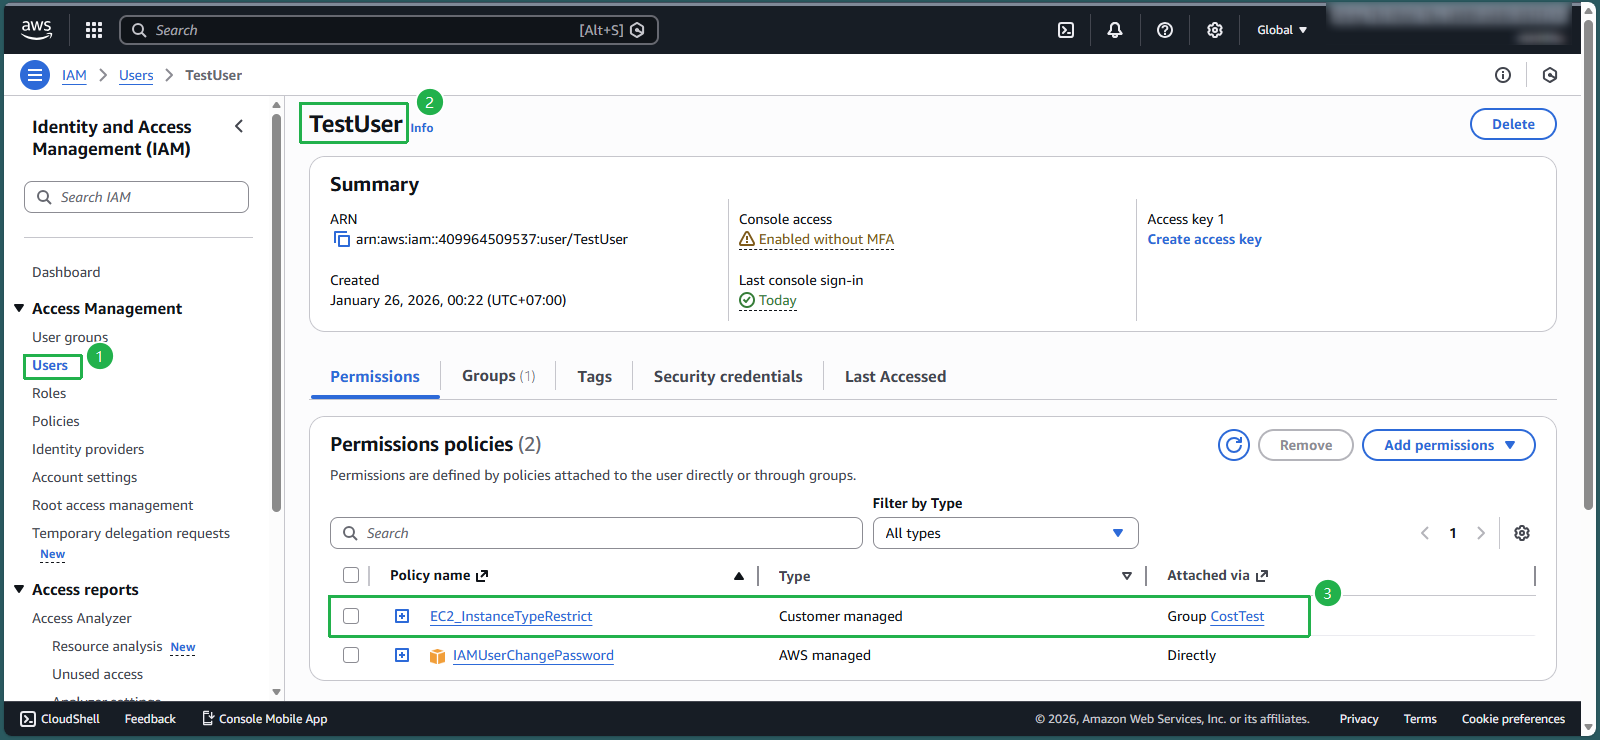Viewport: 1600px width, 740px height.
Task: Copy the user ARN icon
Action: click(x=341, y=239)
